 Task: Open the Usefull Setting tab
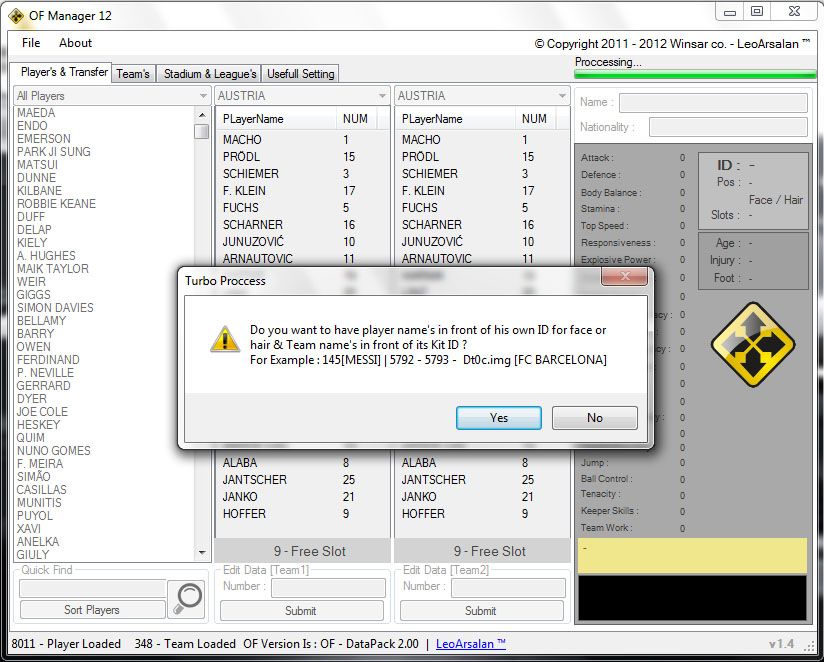[301, 73]
